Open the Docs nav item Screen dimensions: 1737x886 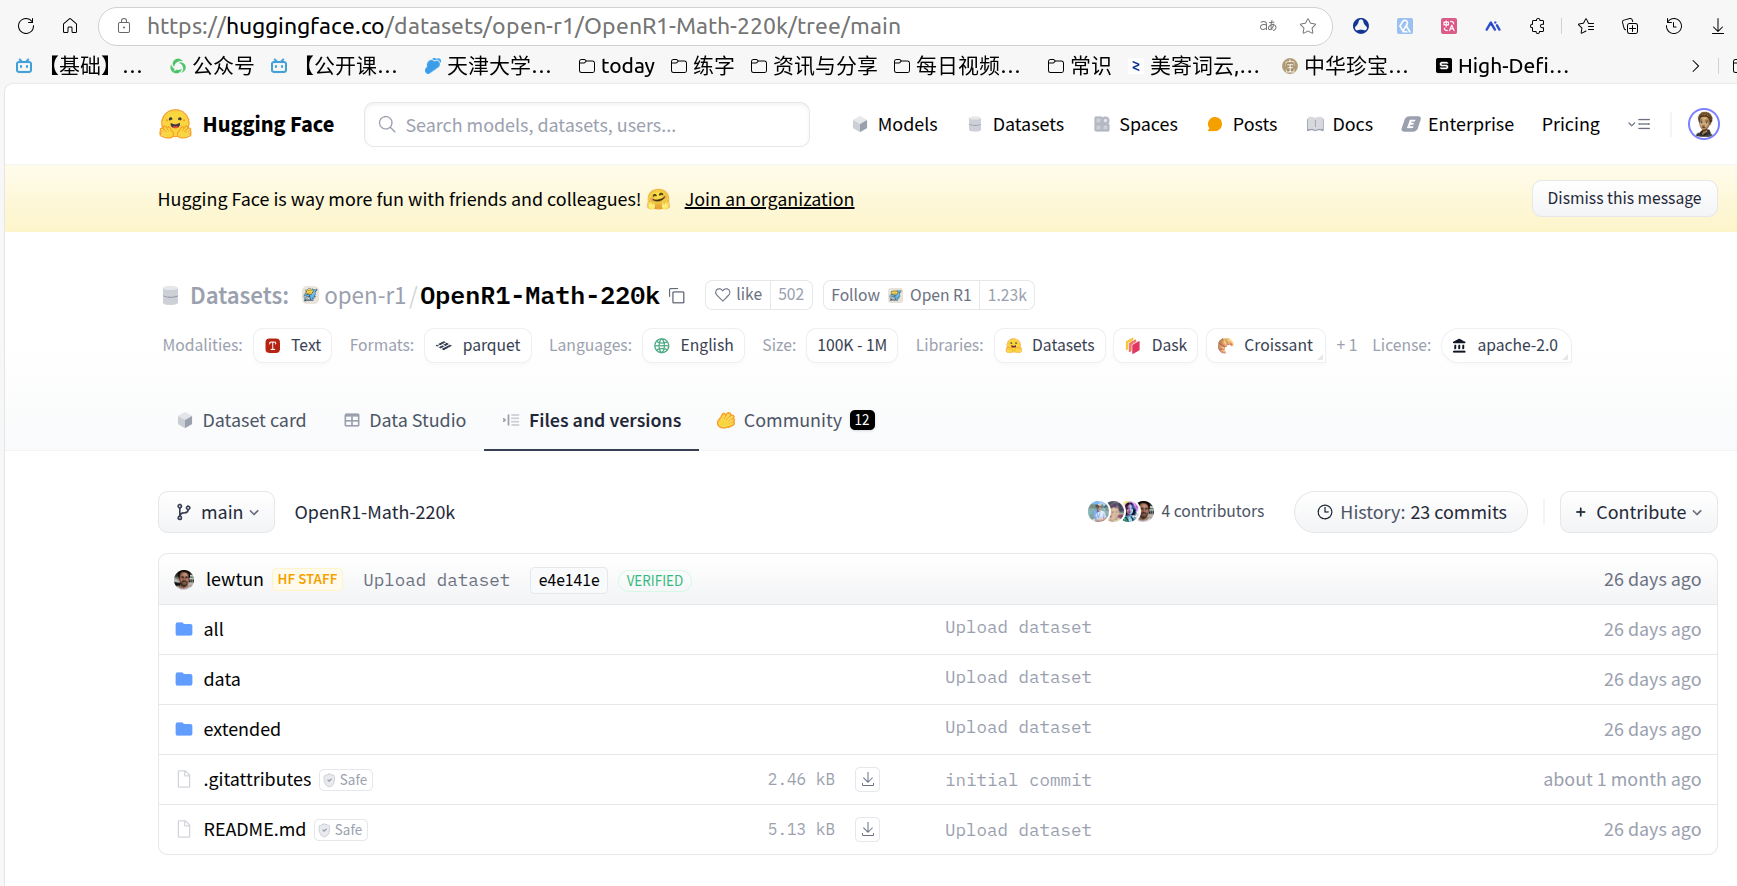[x=1340, y=124]
